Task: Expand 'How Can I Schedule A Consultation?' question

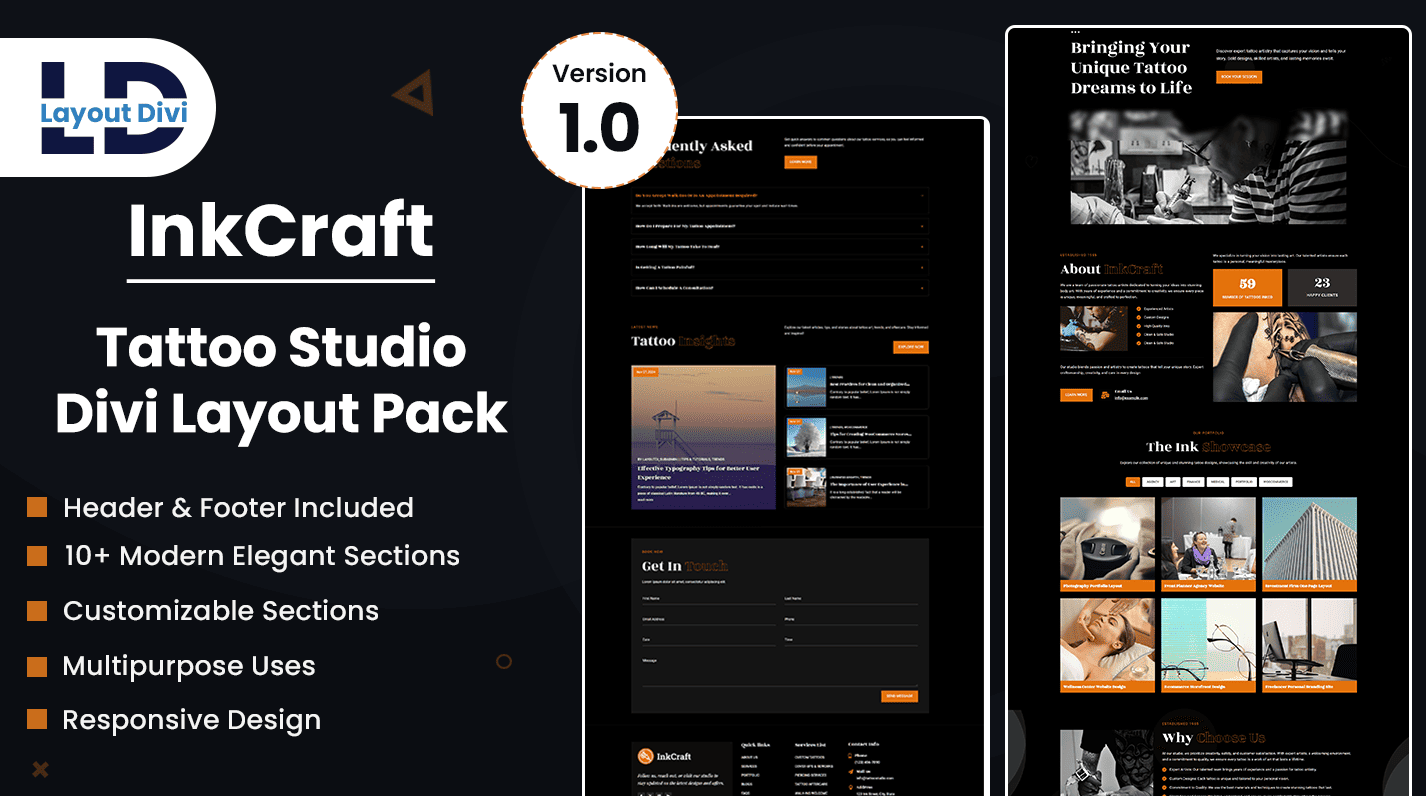Action: 780,288
